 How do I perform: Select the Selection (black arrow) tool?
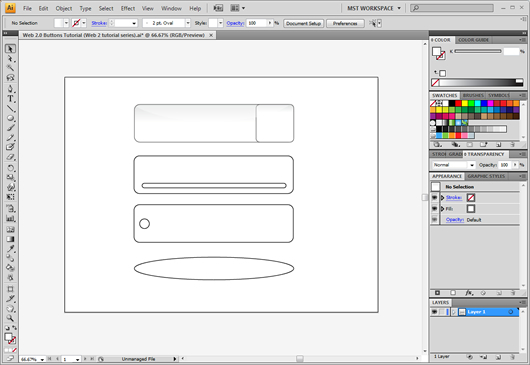(x=10, y=49)
